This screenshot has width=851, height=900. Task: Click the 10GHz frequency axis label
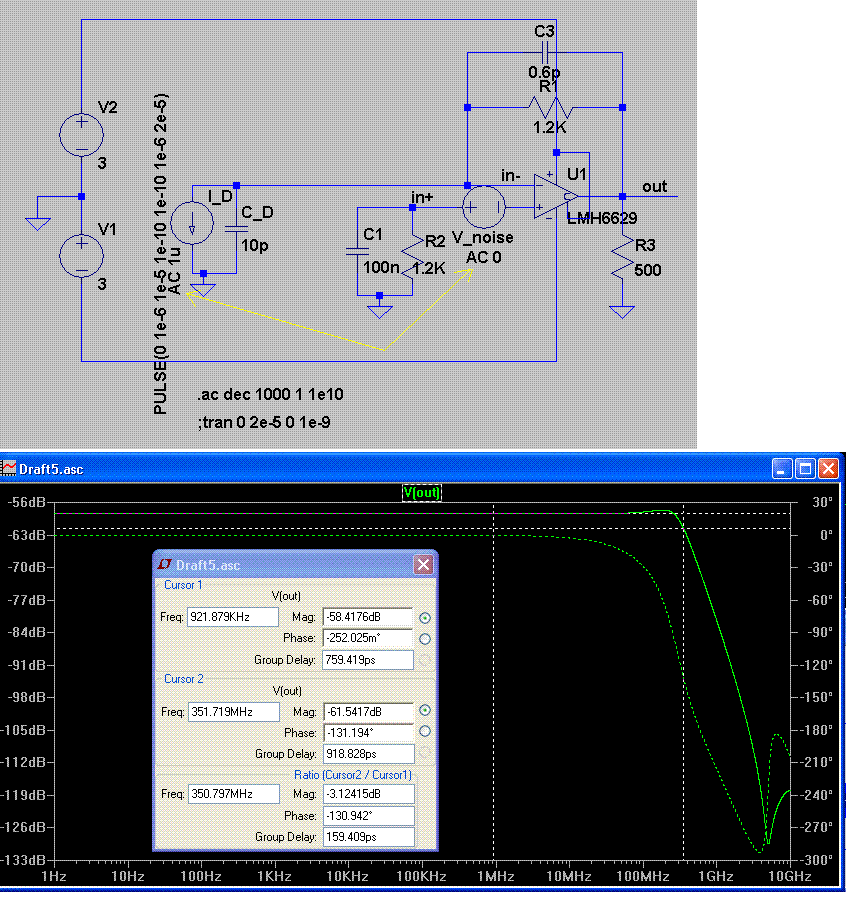click(790, 876)
